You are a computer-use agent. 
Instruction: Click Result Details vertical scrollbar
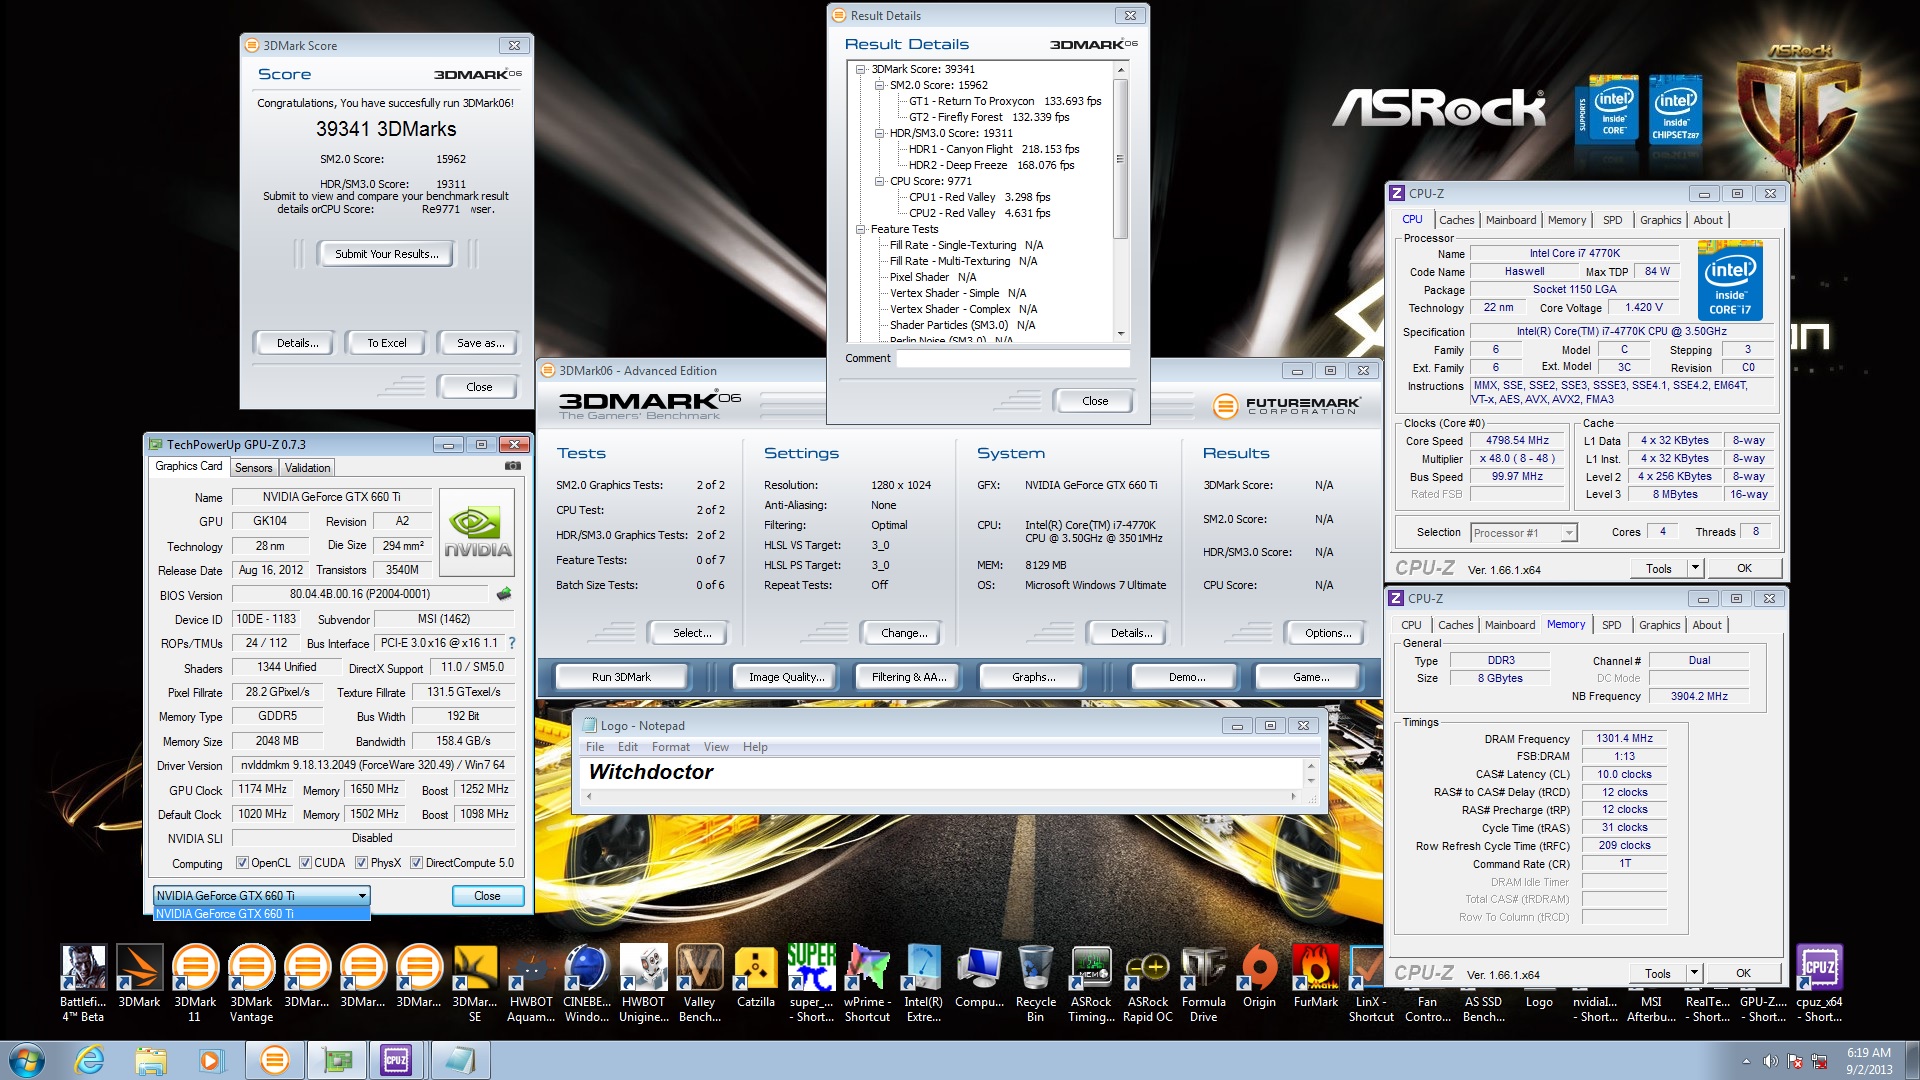click(x=1120, y=160)
